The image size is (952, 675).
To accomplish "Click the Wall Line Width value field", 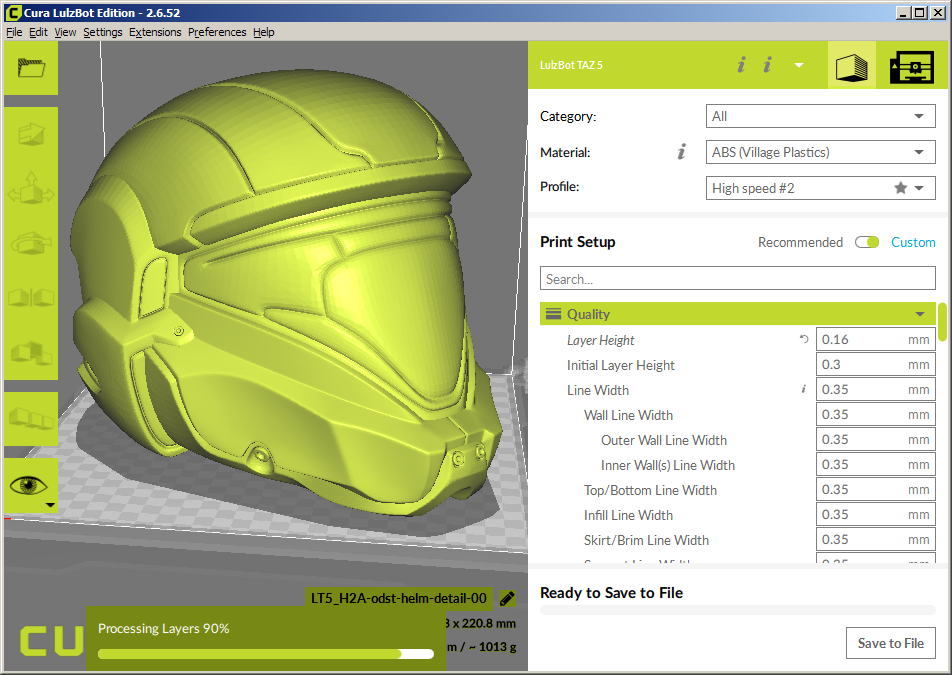I will [876, 415].
